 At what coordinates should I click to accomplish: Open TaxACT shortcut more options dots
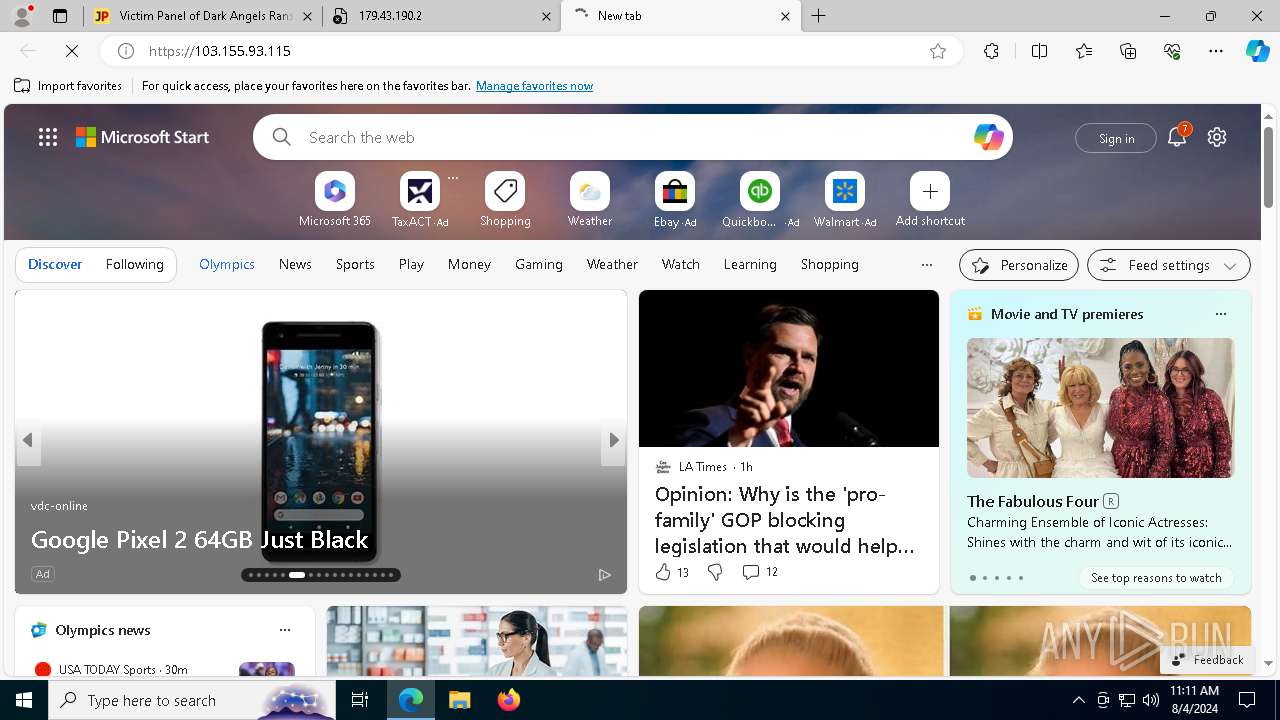tap(453, 178)
